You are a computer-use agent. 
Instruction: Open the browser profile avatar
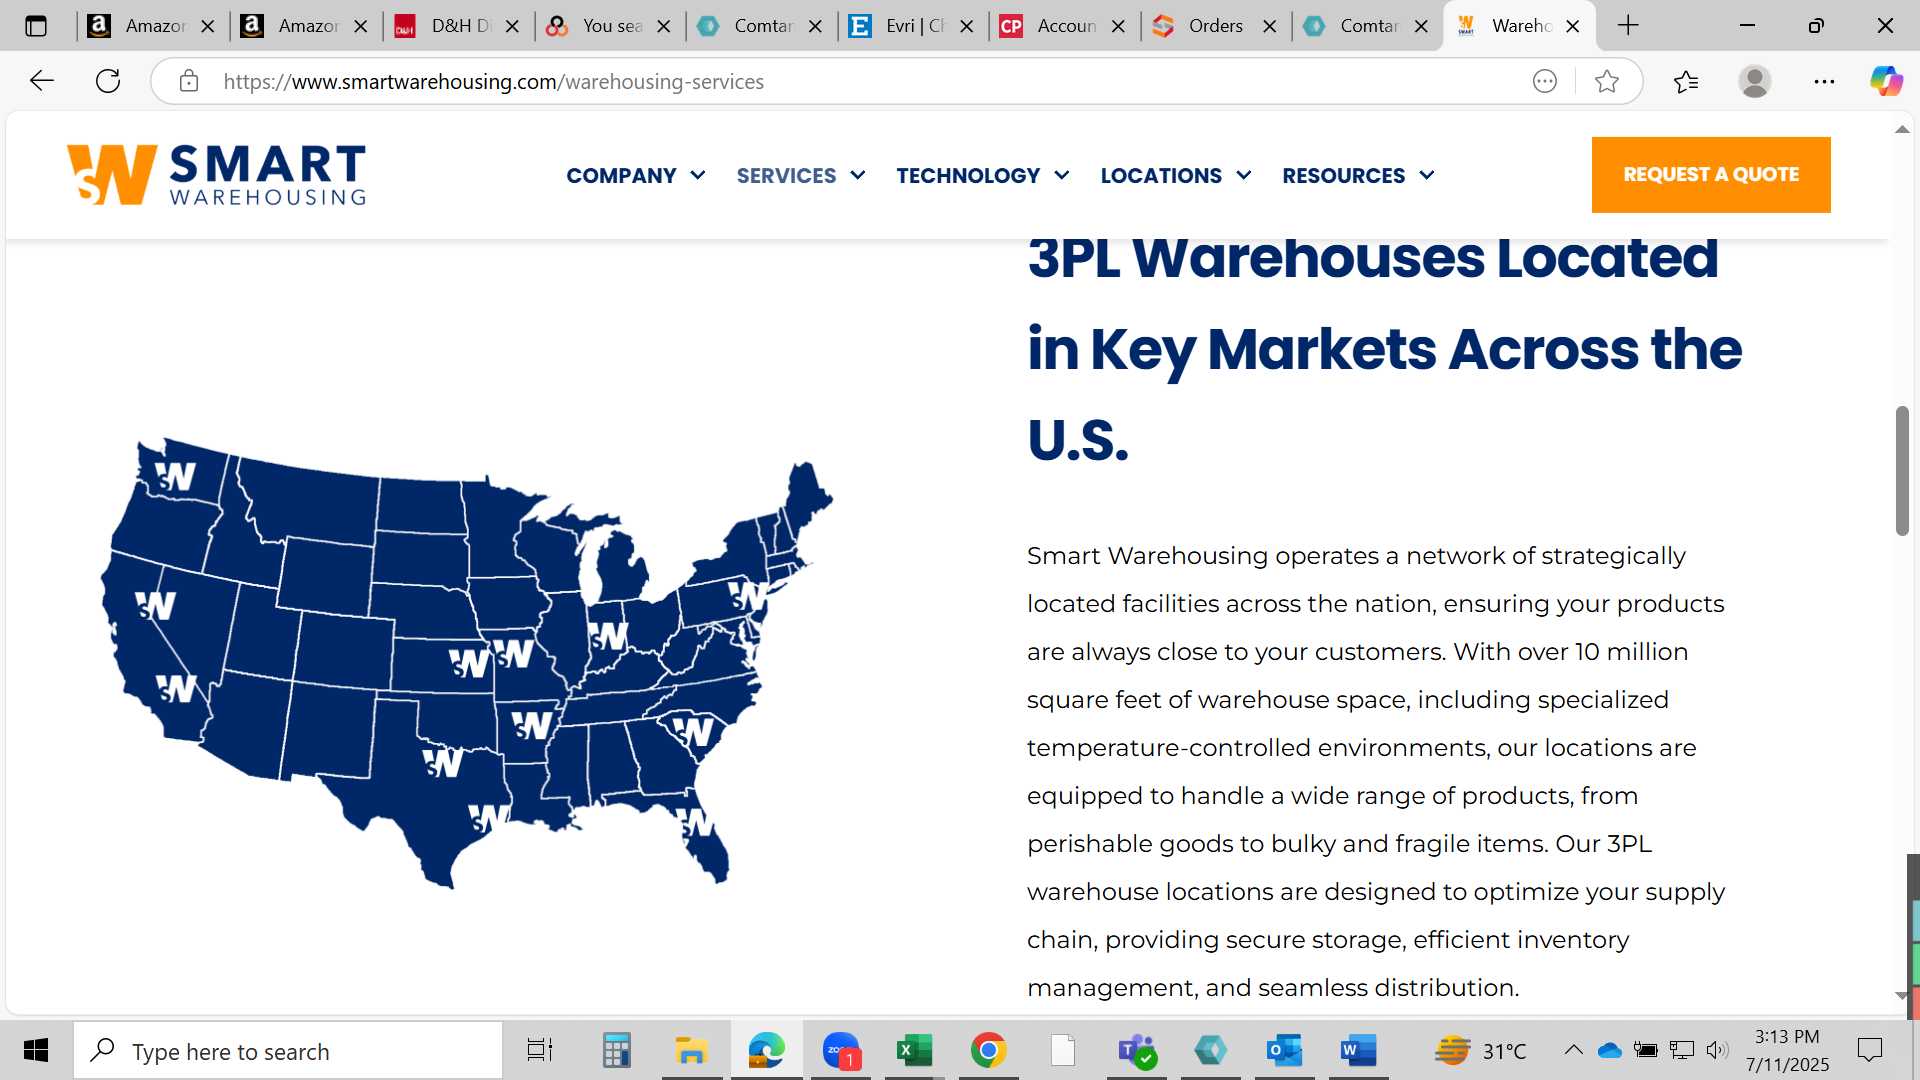coord(1755,81)
